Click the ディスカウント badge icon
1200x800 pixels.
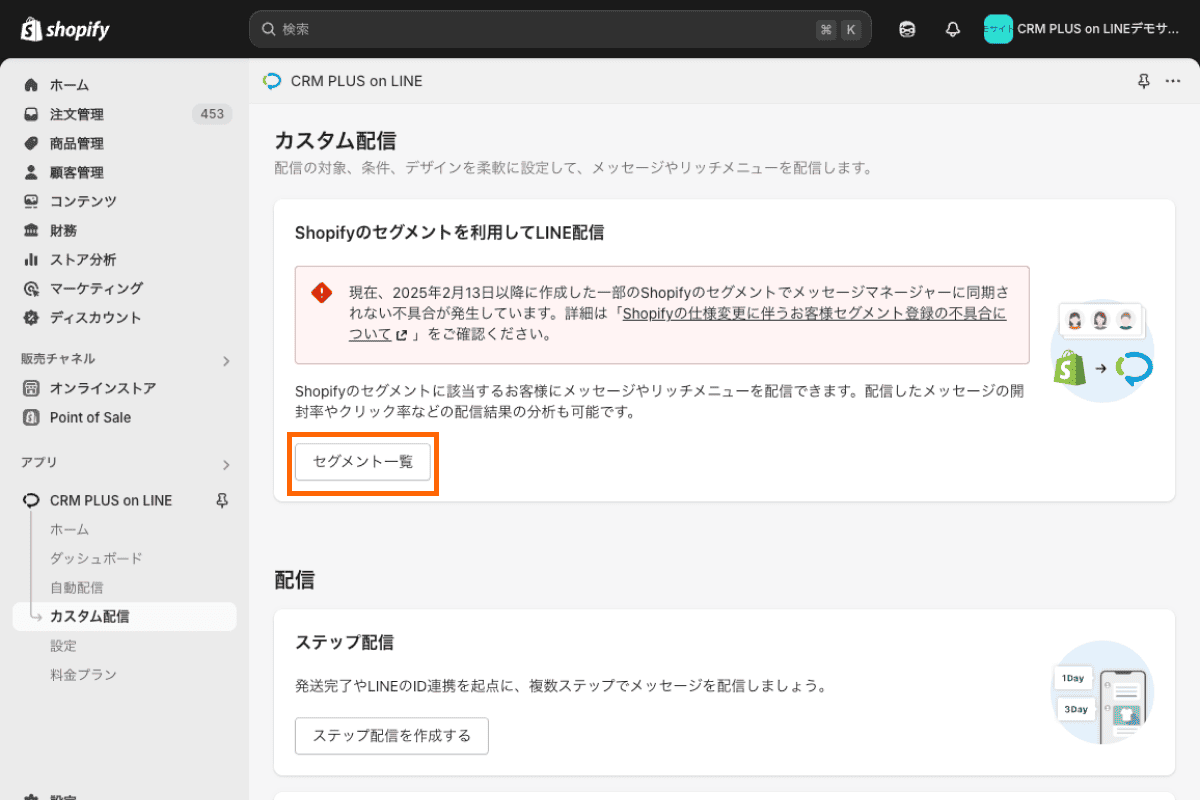coord(31,317)
